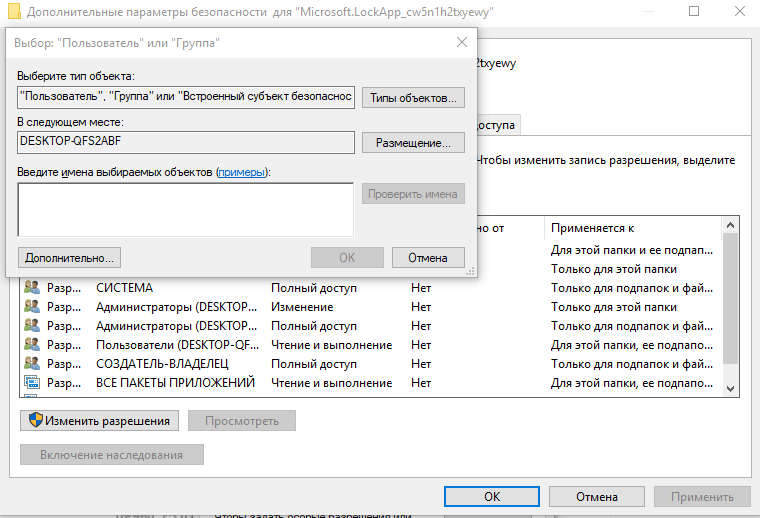Click the group icon beside СОЗДАТЕЛЬ-ВЛАДЕЛЕЦ entry
The image size is (760, 518).
(32, 363)
